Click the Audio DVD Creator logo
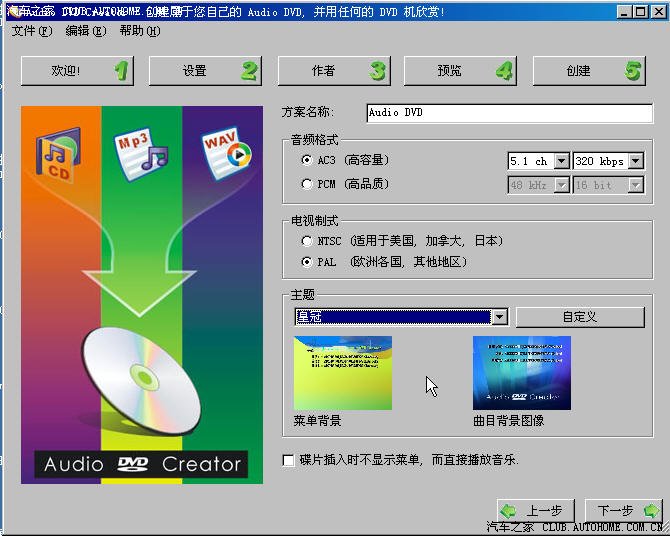The image size is (670, 536). click(142, 464)
